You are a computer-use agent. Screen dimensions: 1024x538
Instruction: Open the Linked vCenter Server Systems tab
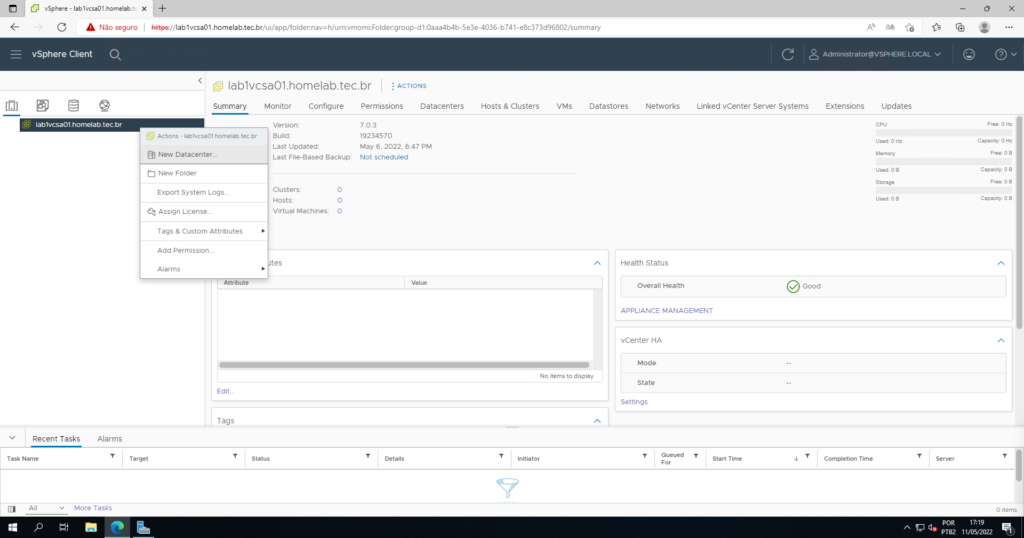pos(752,106)
